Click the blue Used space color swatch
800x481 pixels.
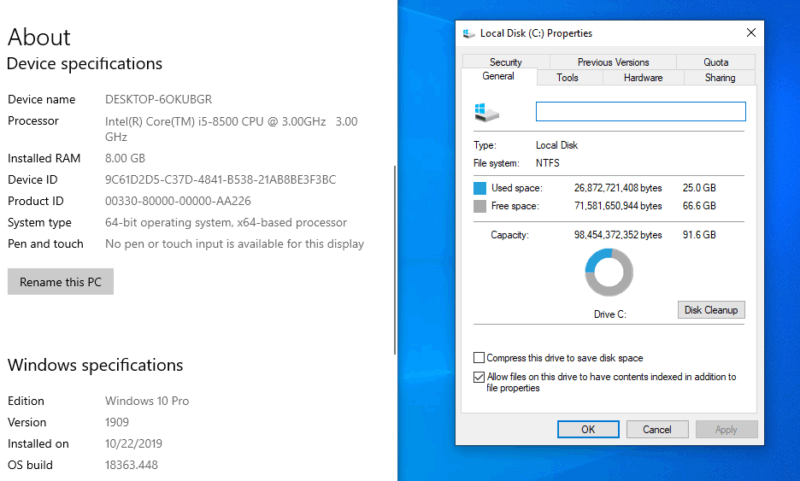[x=480, y=188]
